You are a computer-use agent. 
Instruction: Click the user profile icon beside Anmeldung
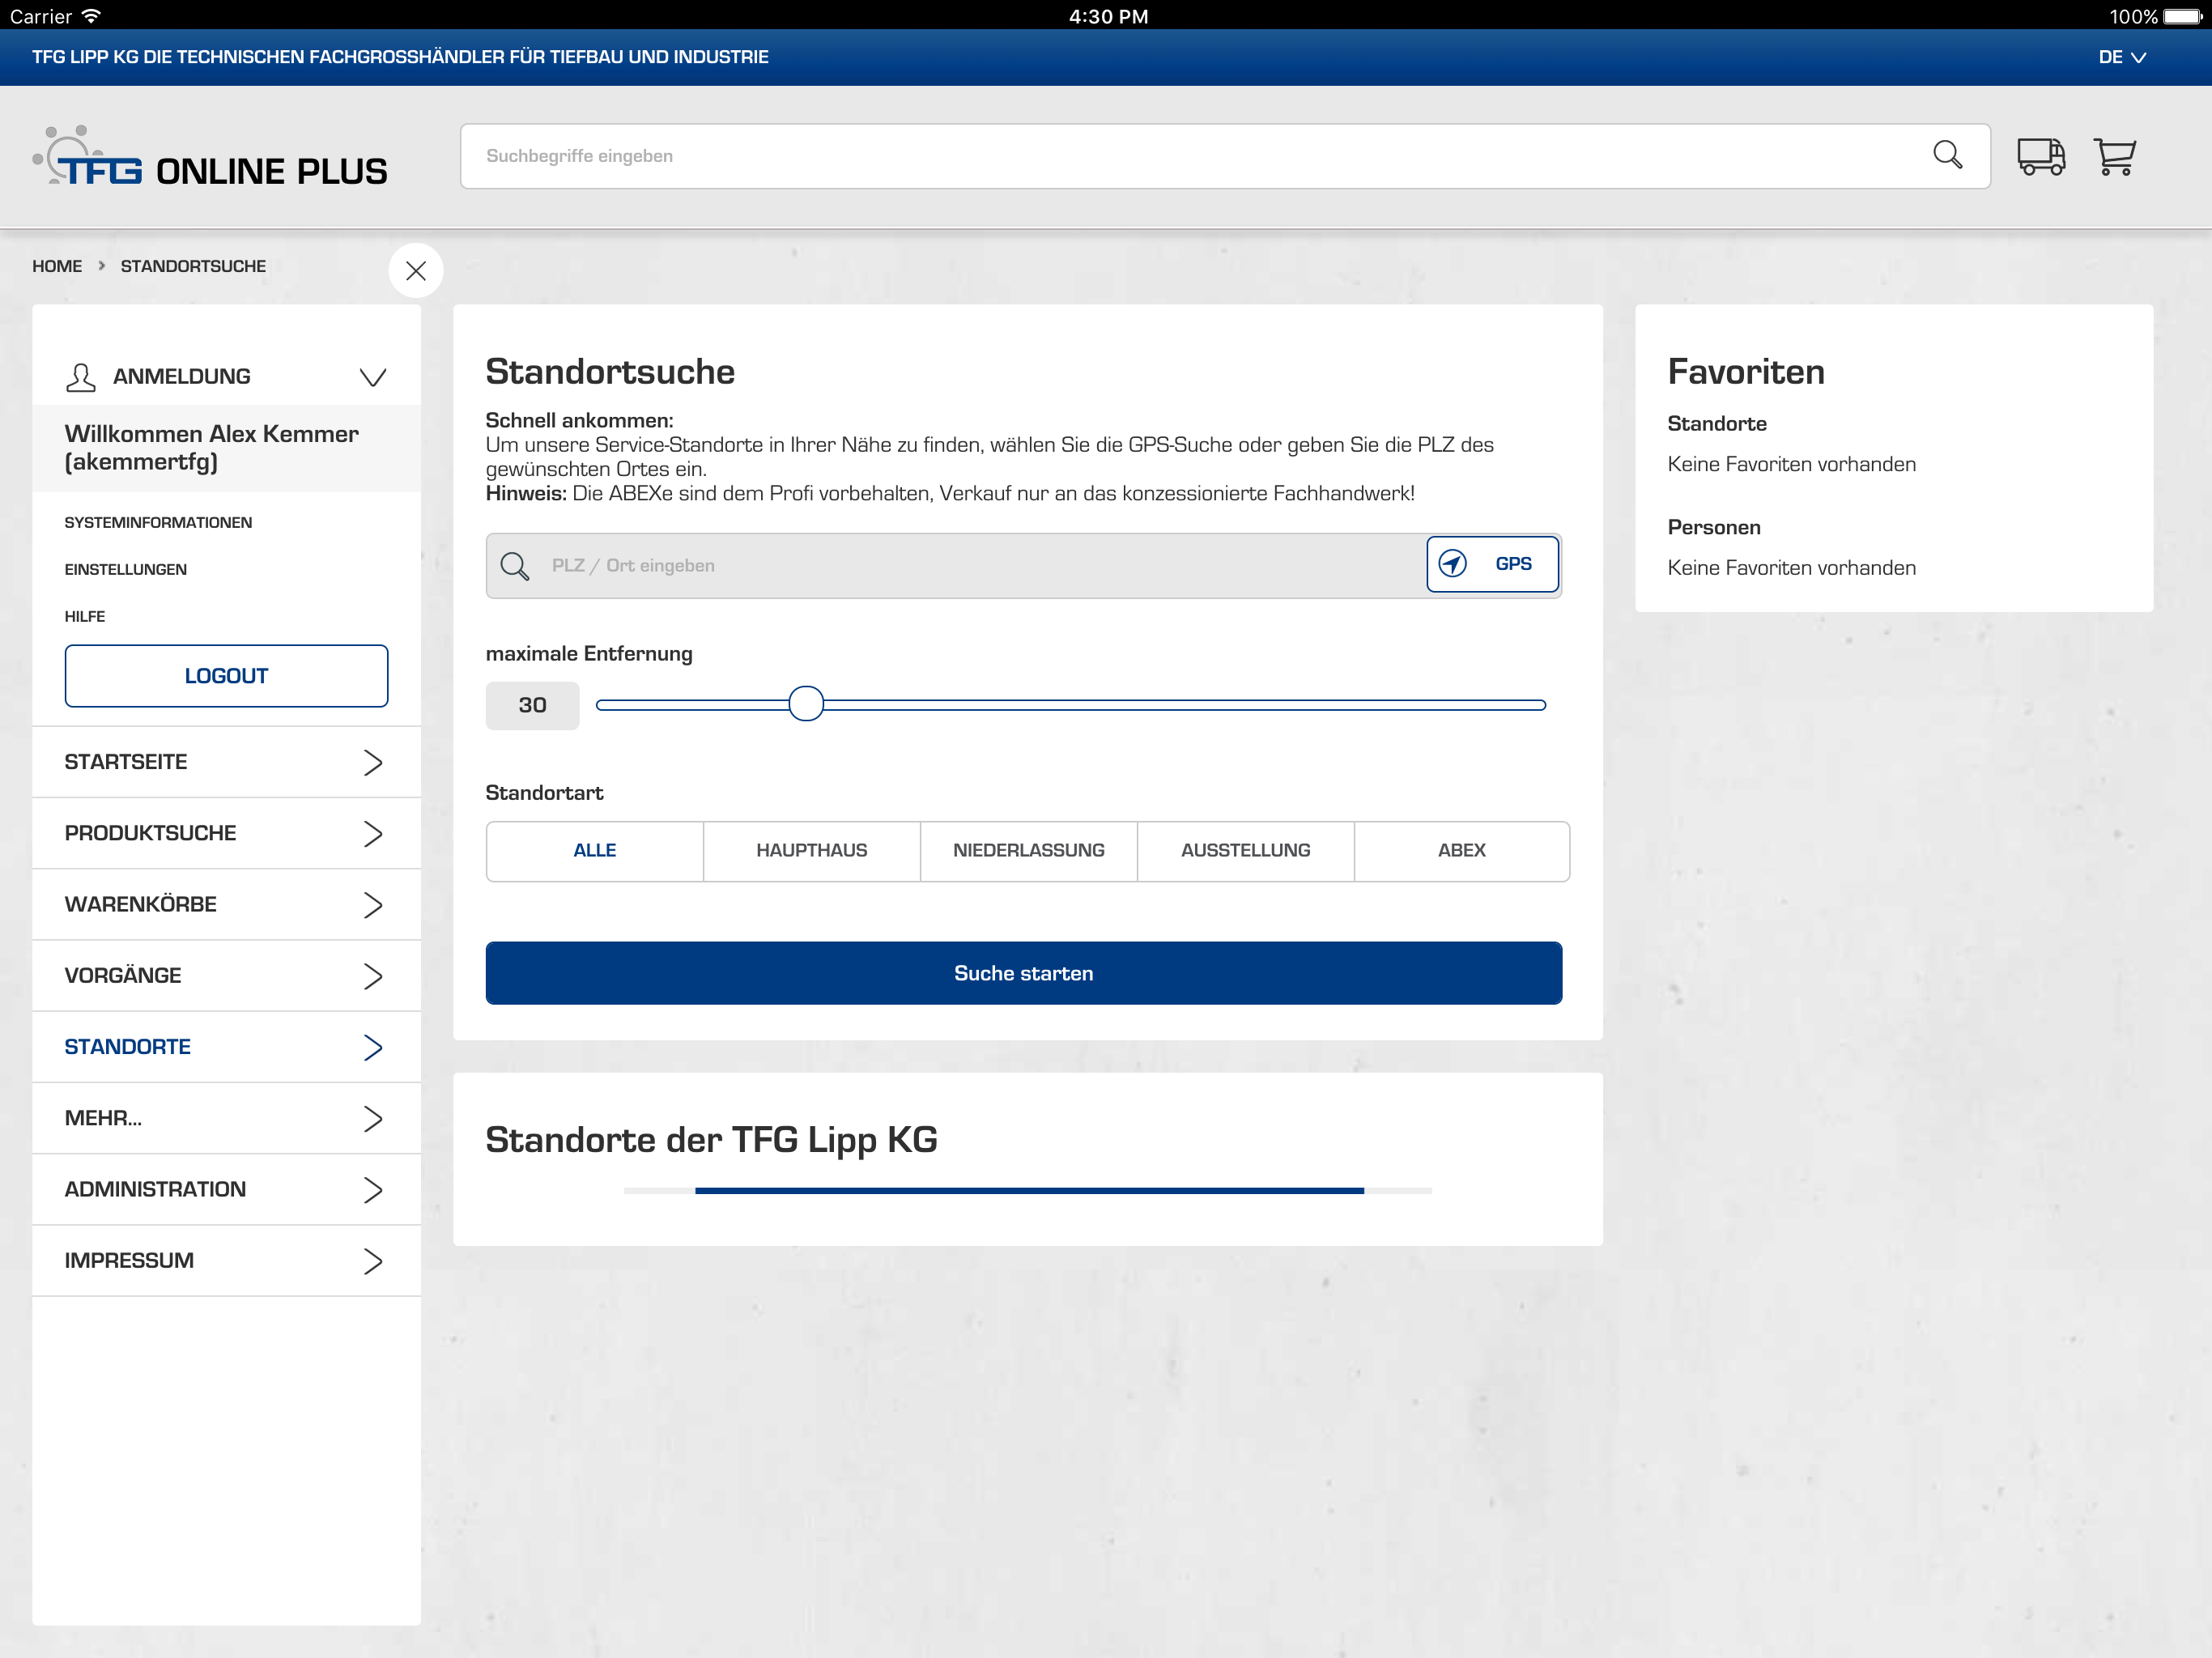80,377
